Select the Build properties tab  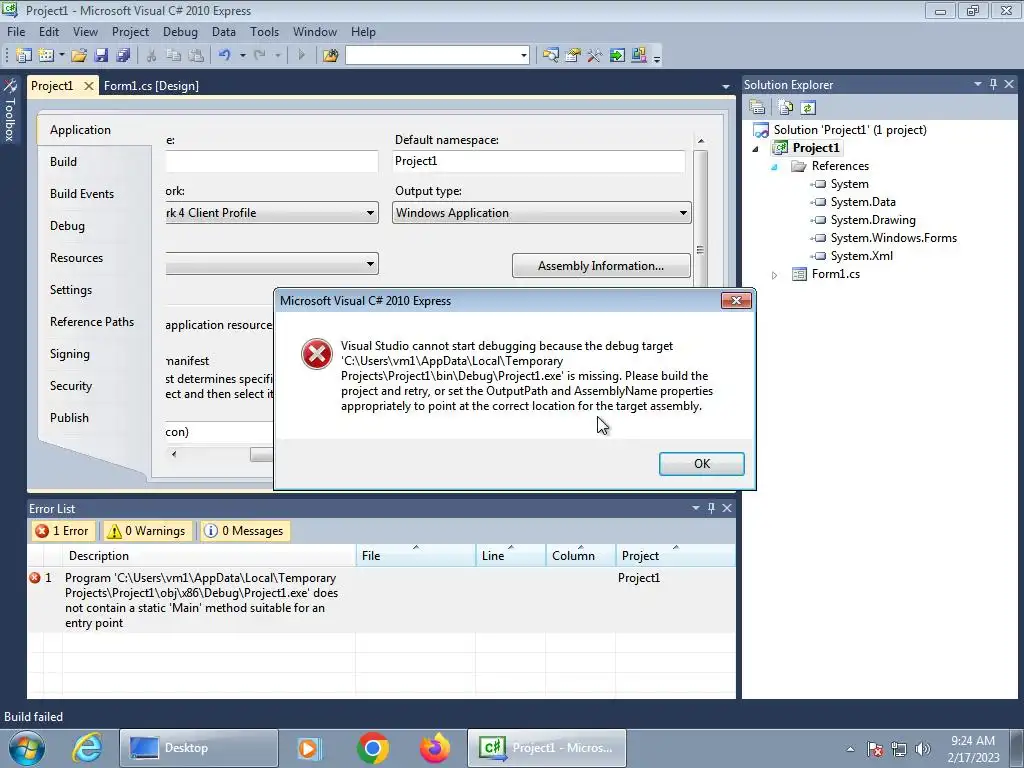63,162
